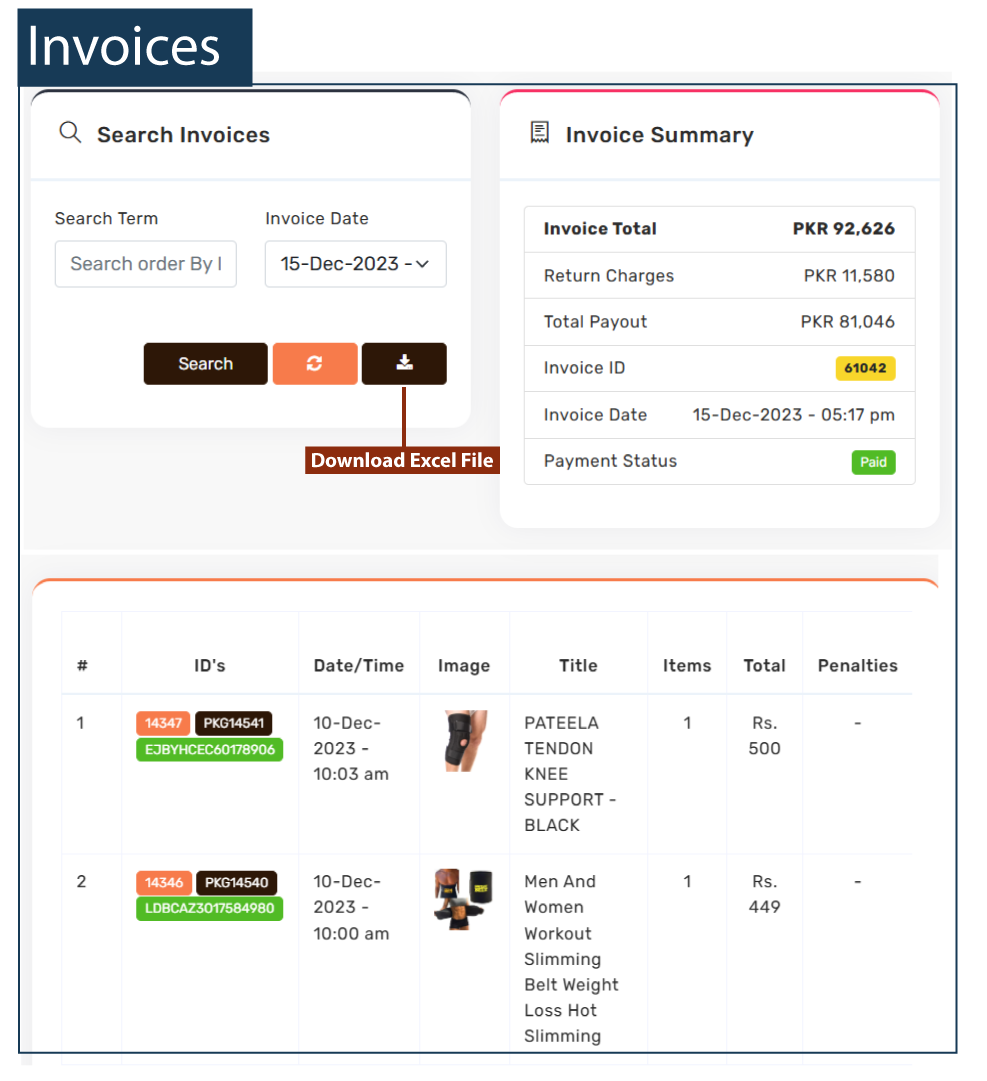Click package badge PKG14541

click(232, 724)
